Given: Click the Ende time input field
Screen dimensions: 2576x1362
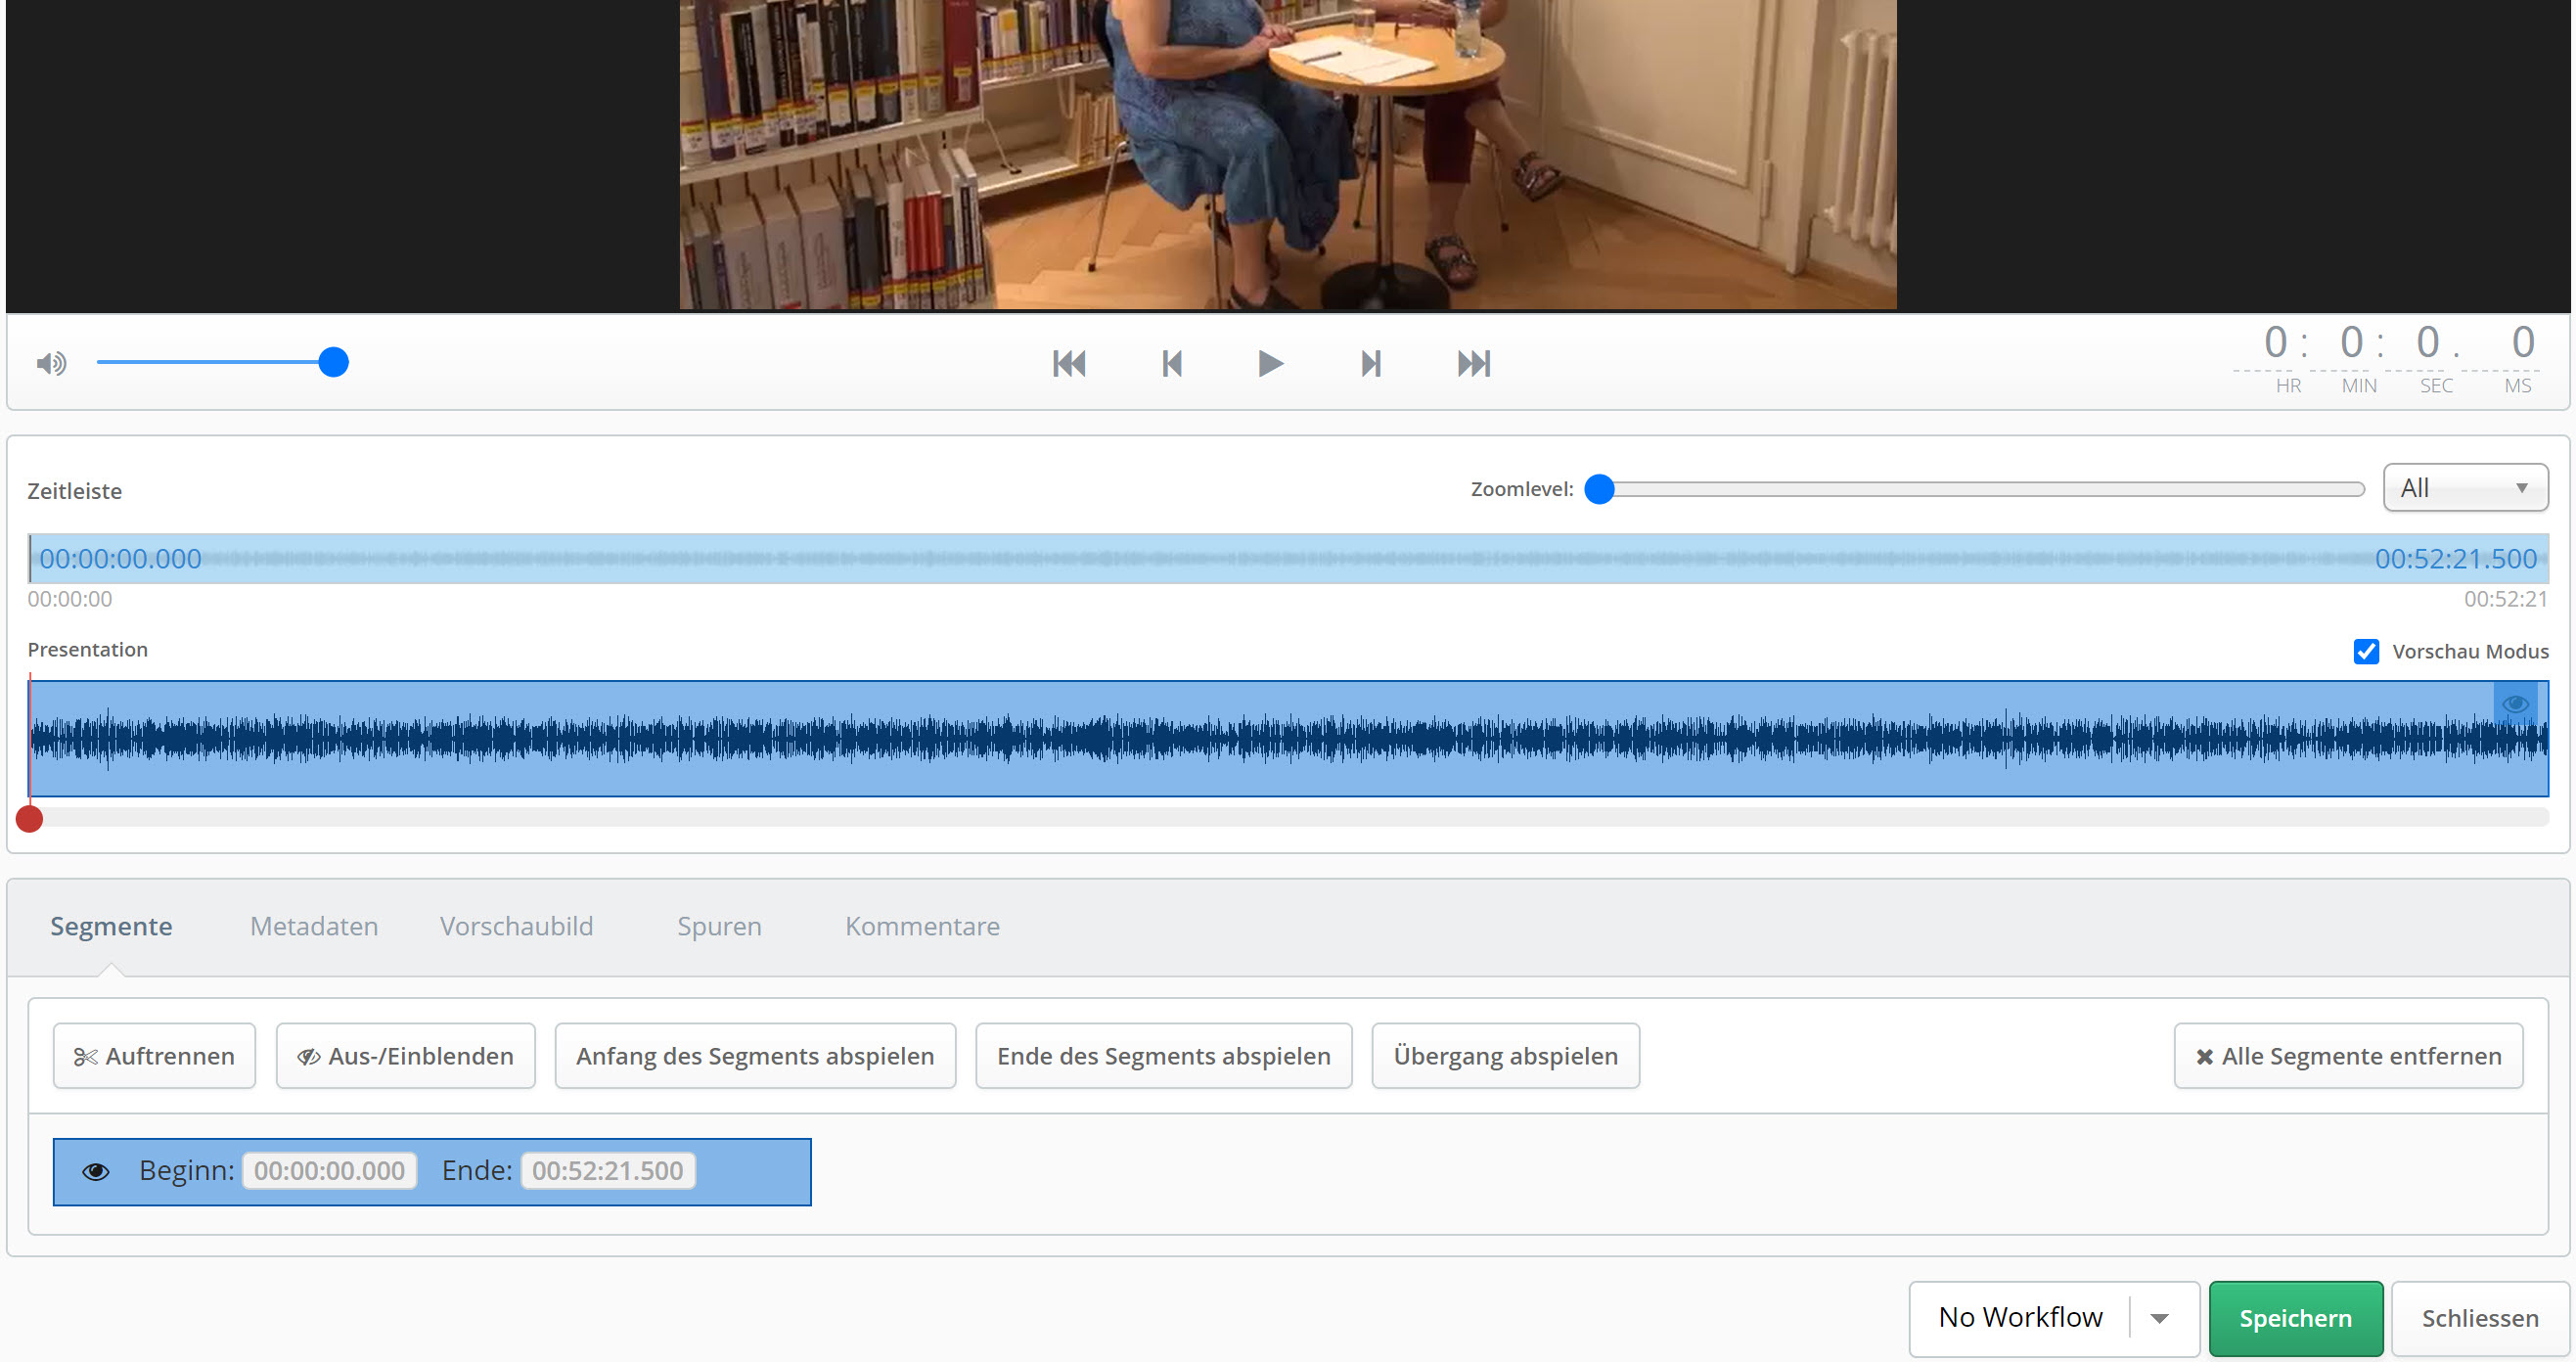Looking at the screenshot, I should pos(607,1171).
